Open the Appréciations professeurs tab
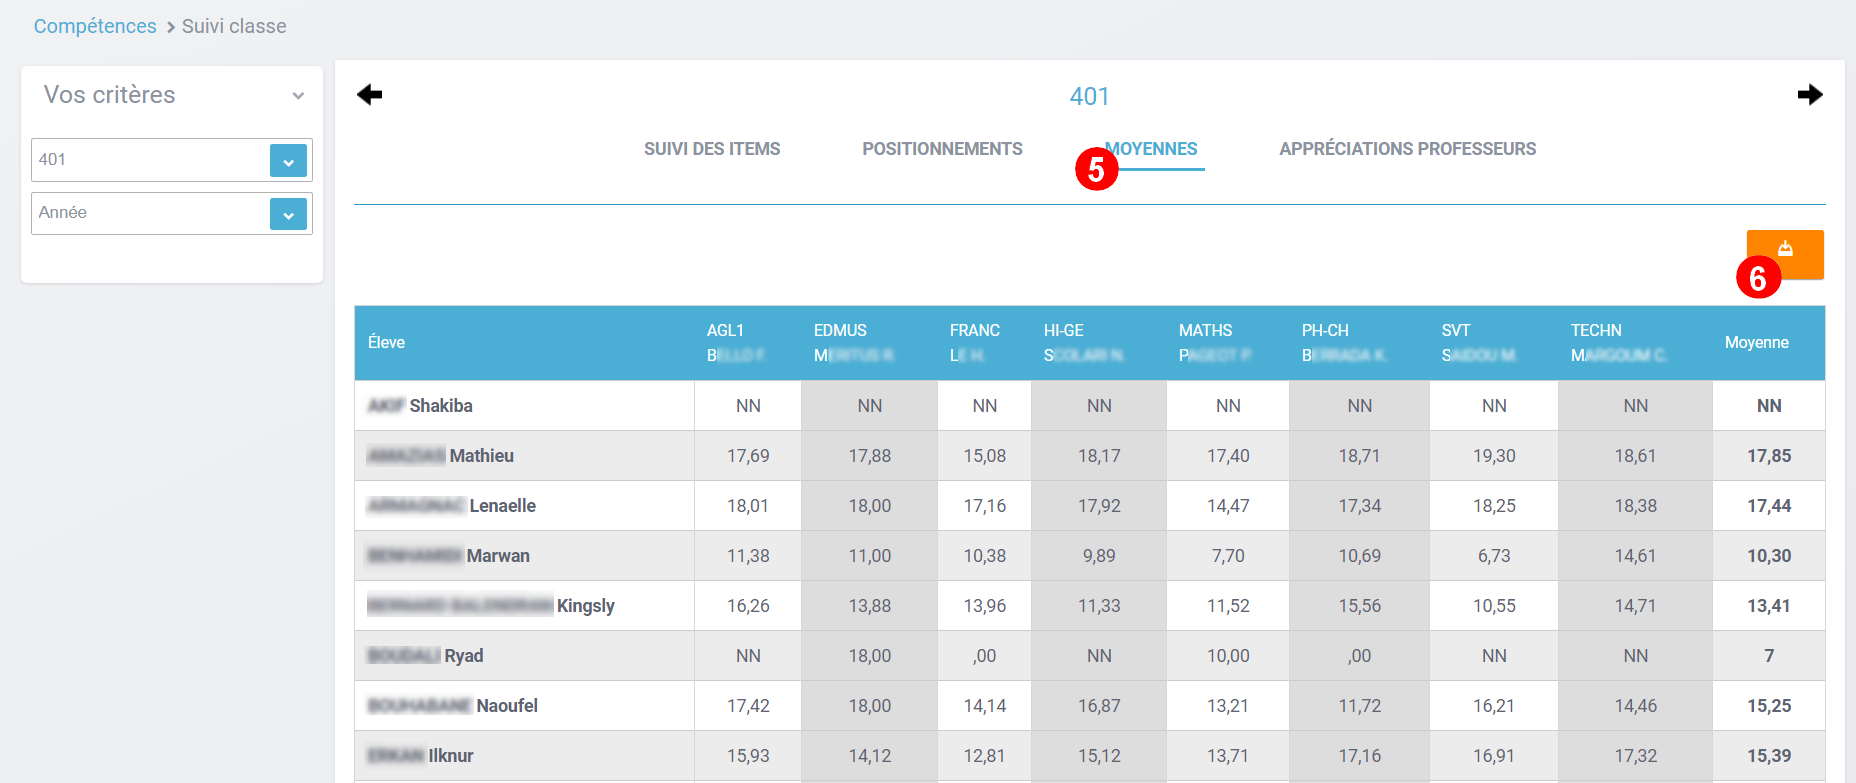Screen dimensions: 1856x783 point(1407,149)
